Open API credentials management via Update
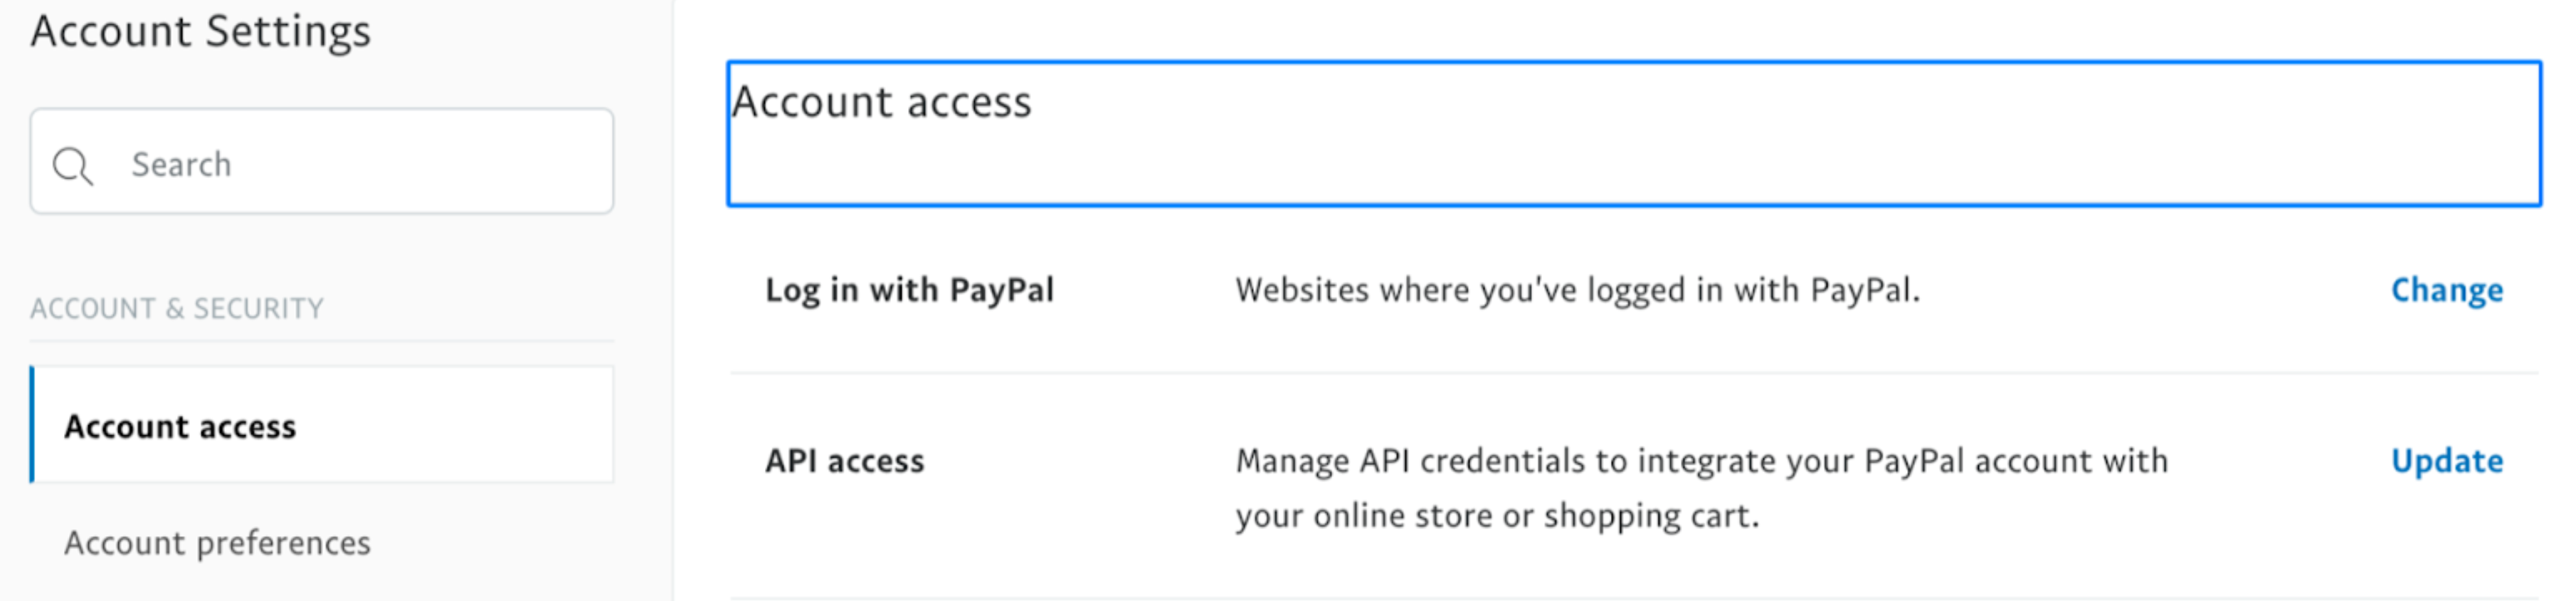Viewport: 2576px width, 601px height. [x=2447, y=461]
